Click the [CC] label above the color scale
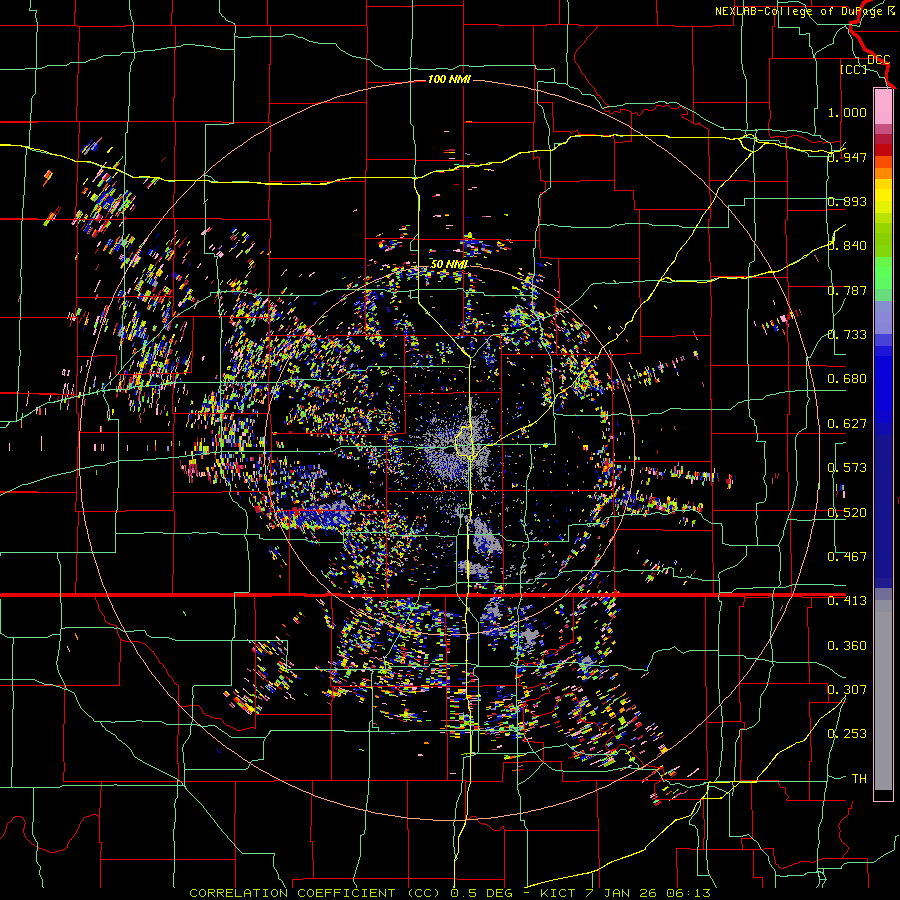900x900 pixels. (x=853, y=69)
